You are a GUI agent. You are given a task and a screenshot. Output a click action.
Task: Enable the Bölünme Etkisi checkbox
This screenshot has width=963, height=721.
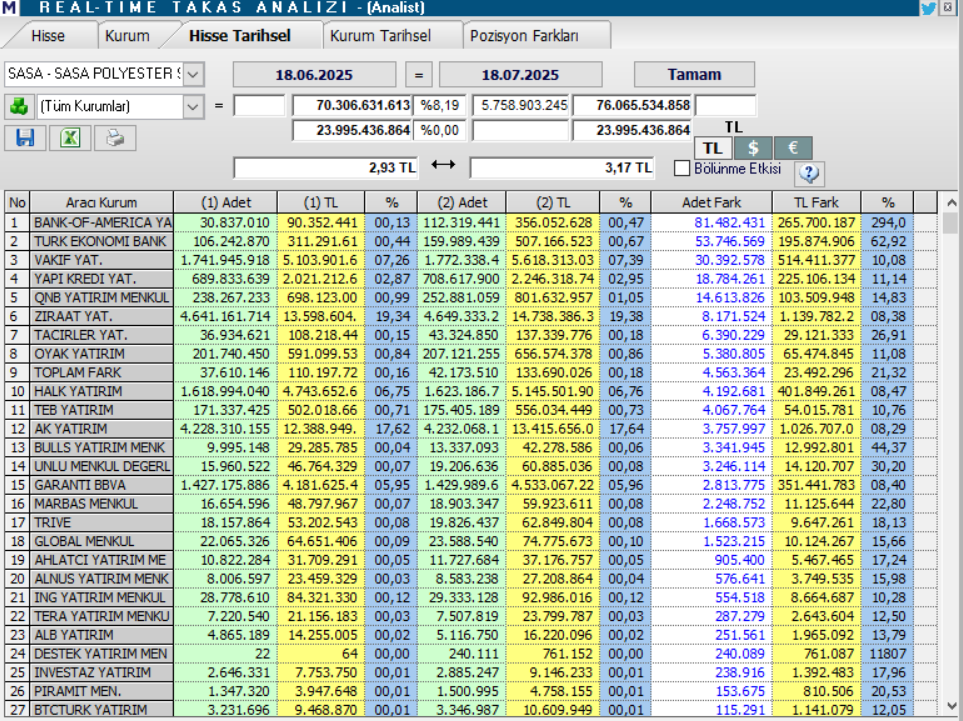point(682,167)
